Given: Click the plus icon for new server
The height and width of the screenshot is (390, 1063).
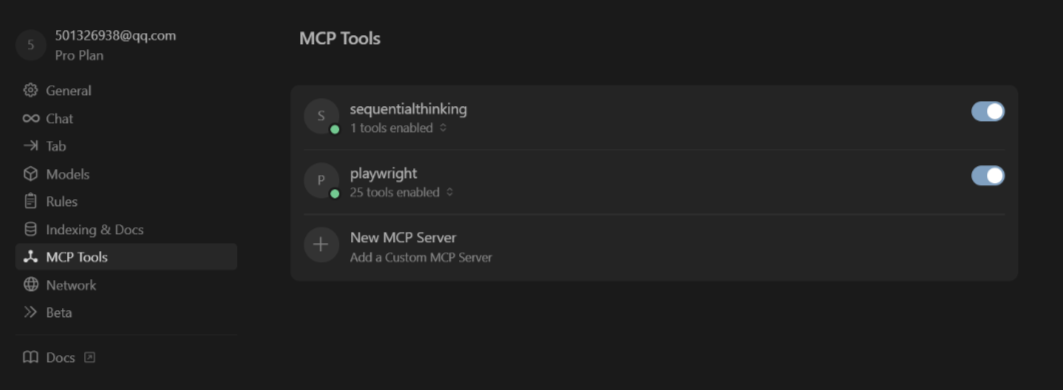Looking at the screenshot, I should tap(321, 245).
